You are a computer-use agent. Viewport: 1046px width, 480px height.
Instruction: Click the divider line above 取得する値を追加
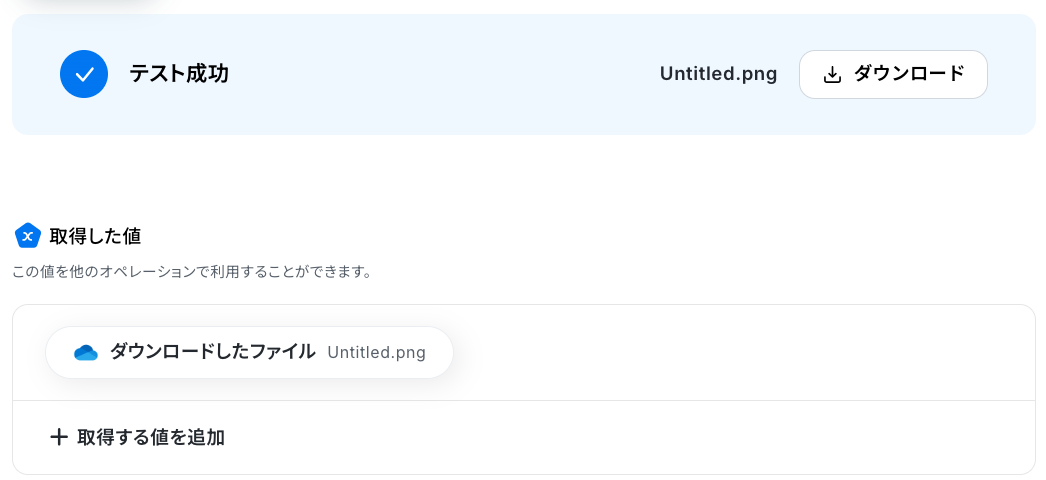click(520, 400)
